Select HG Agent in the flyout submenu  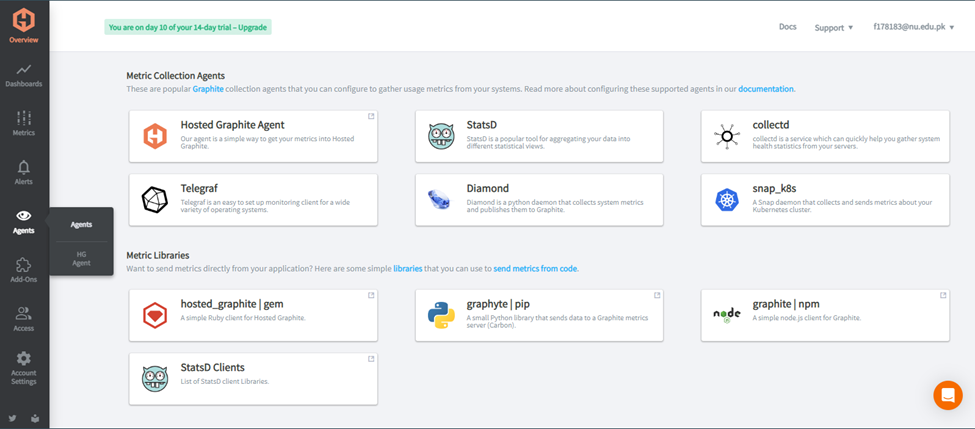[81, 259]
